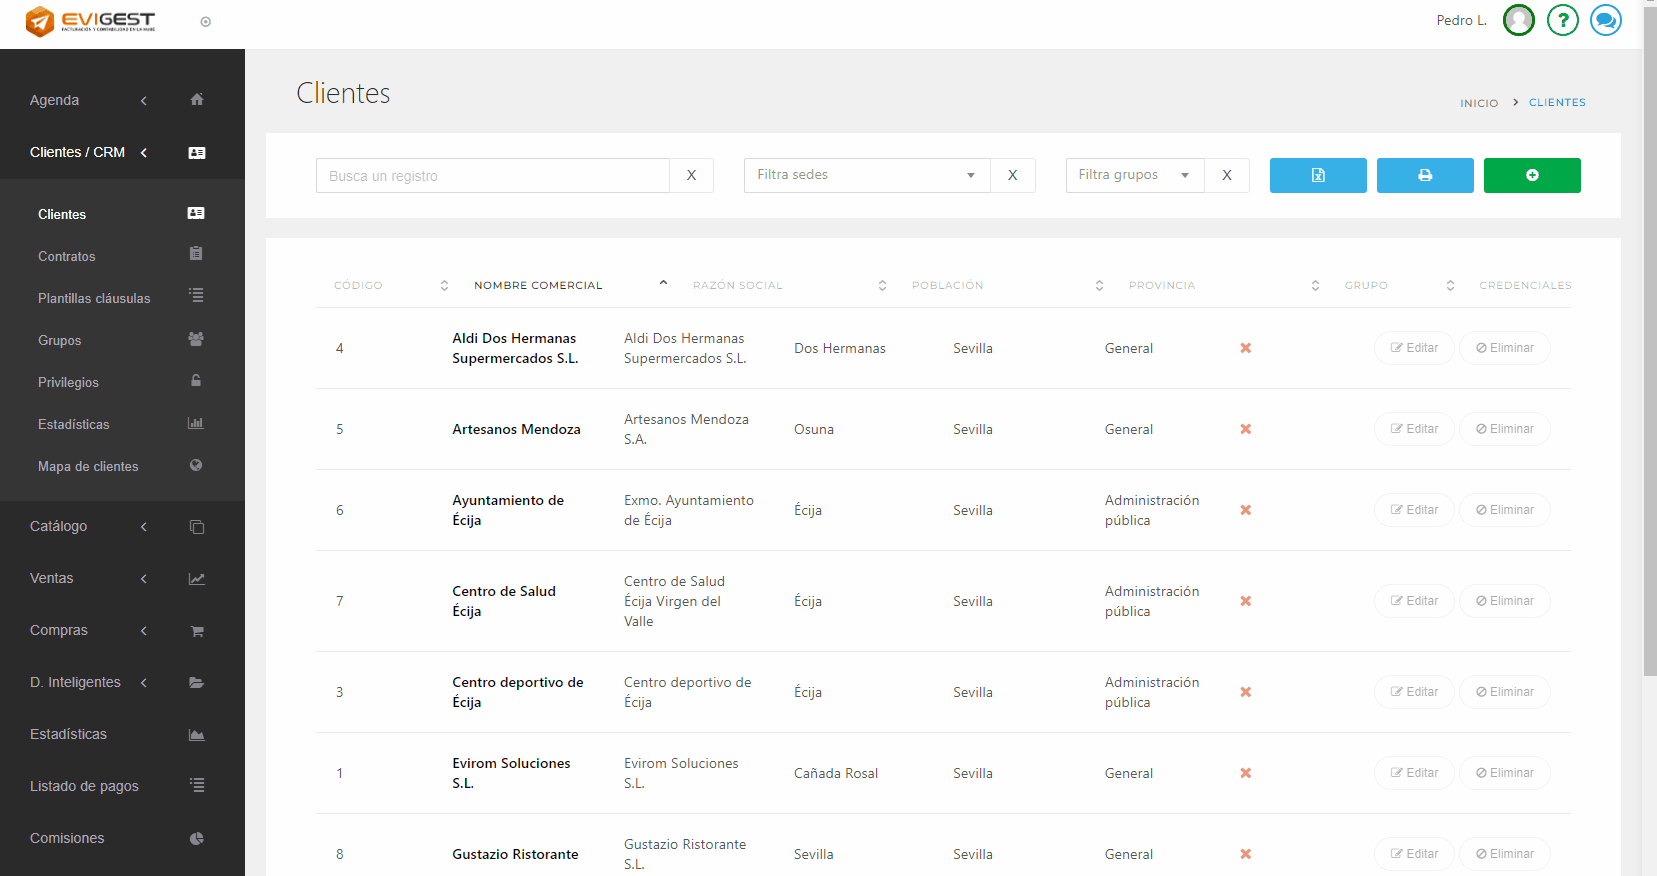Open Mapa de clientes menu item

tap(88, 467)
